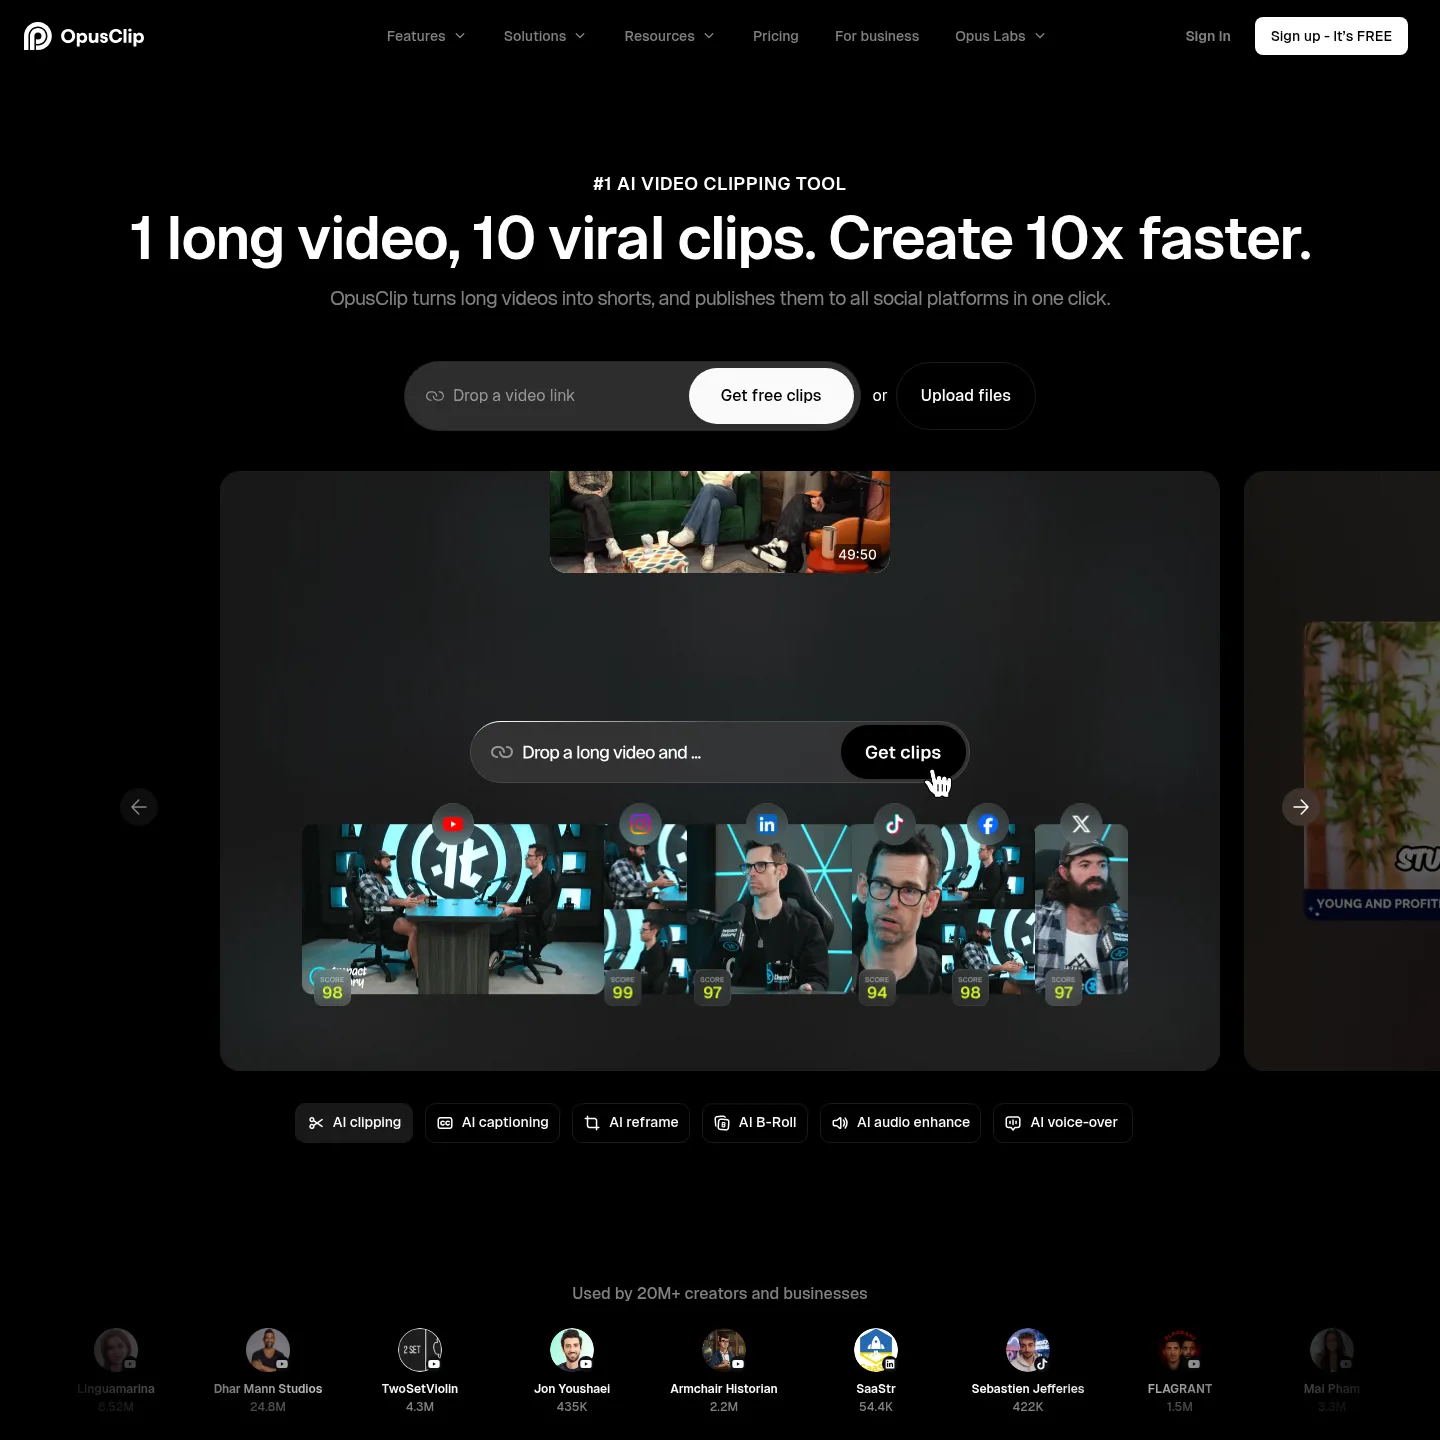
Task: Select the AI audio enhance tab
Action: tap(900, 1123)
